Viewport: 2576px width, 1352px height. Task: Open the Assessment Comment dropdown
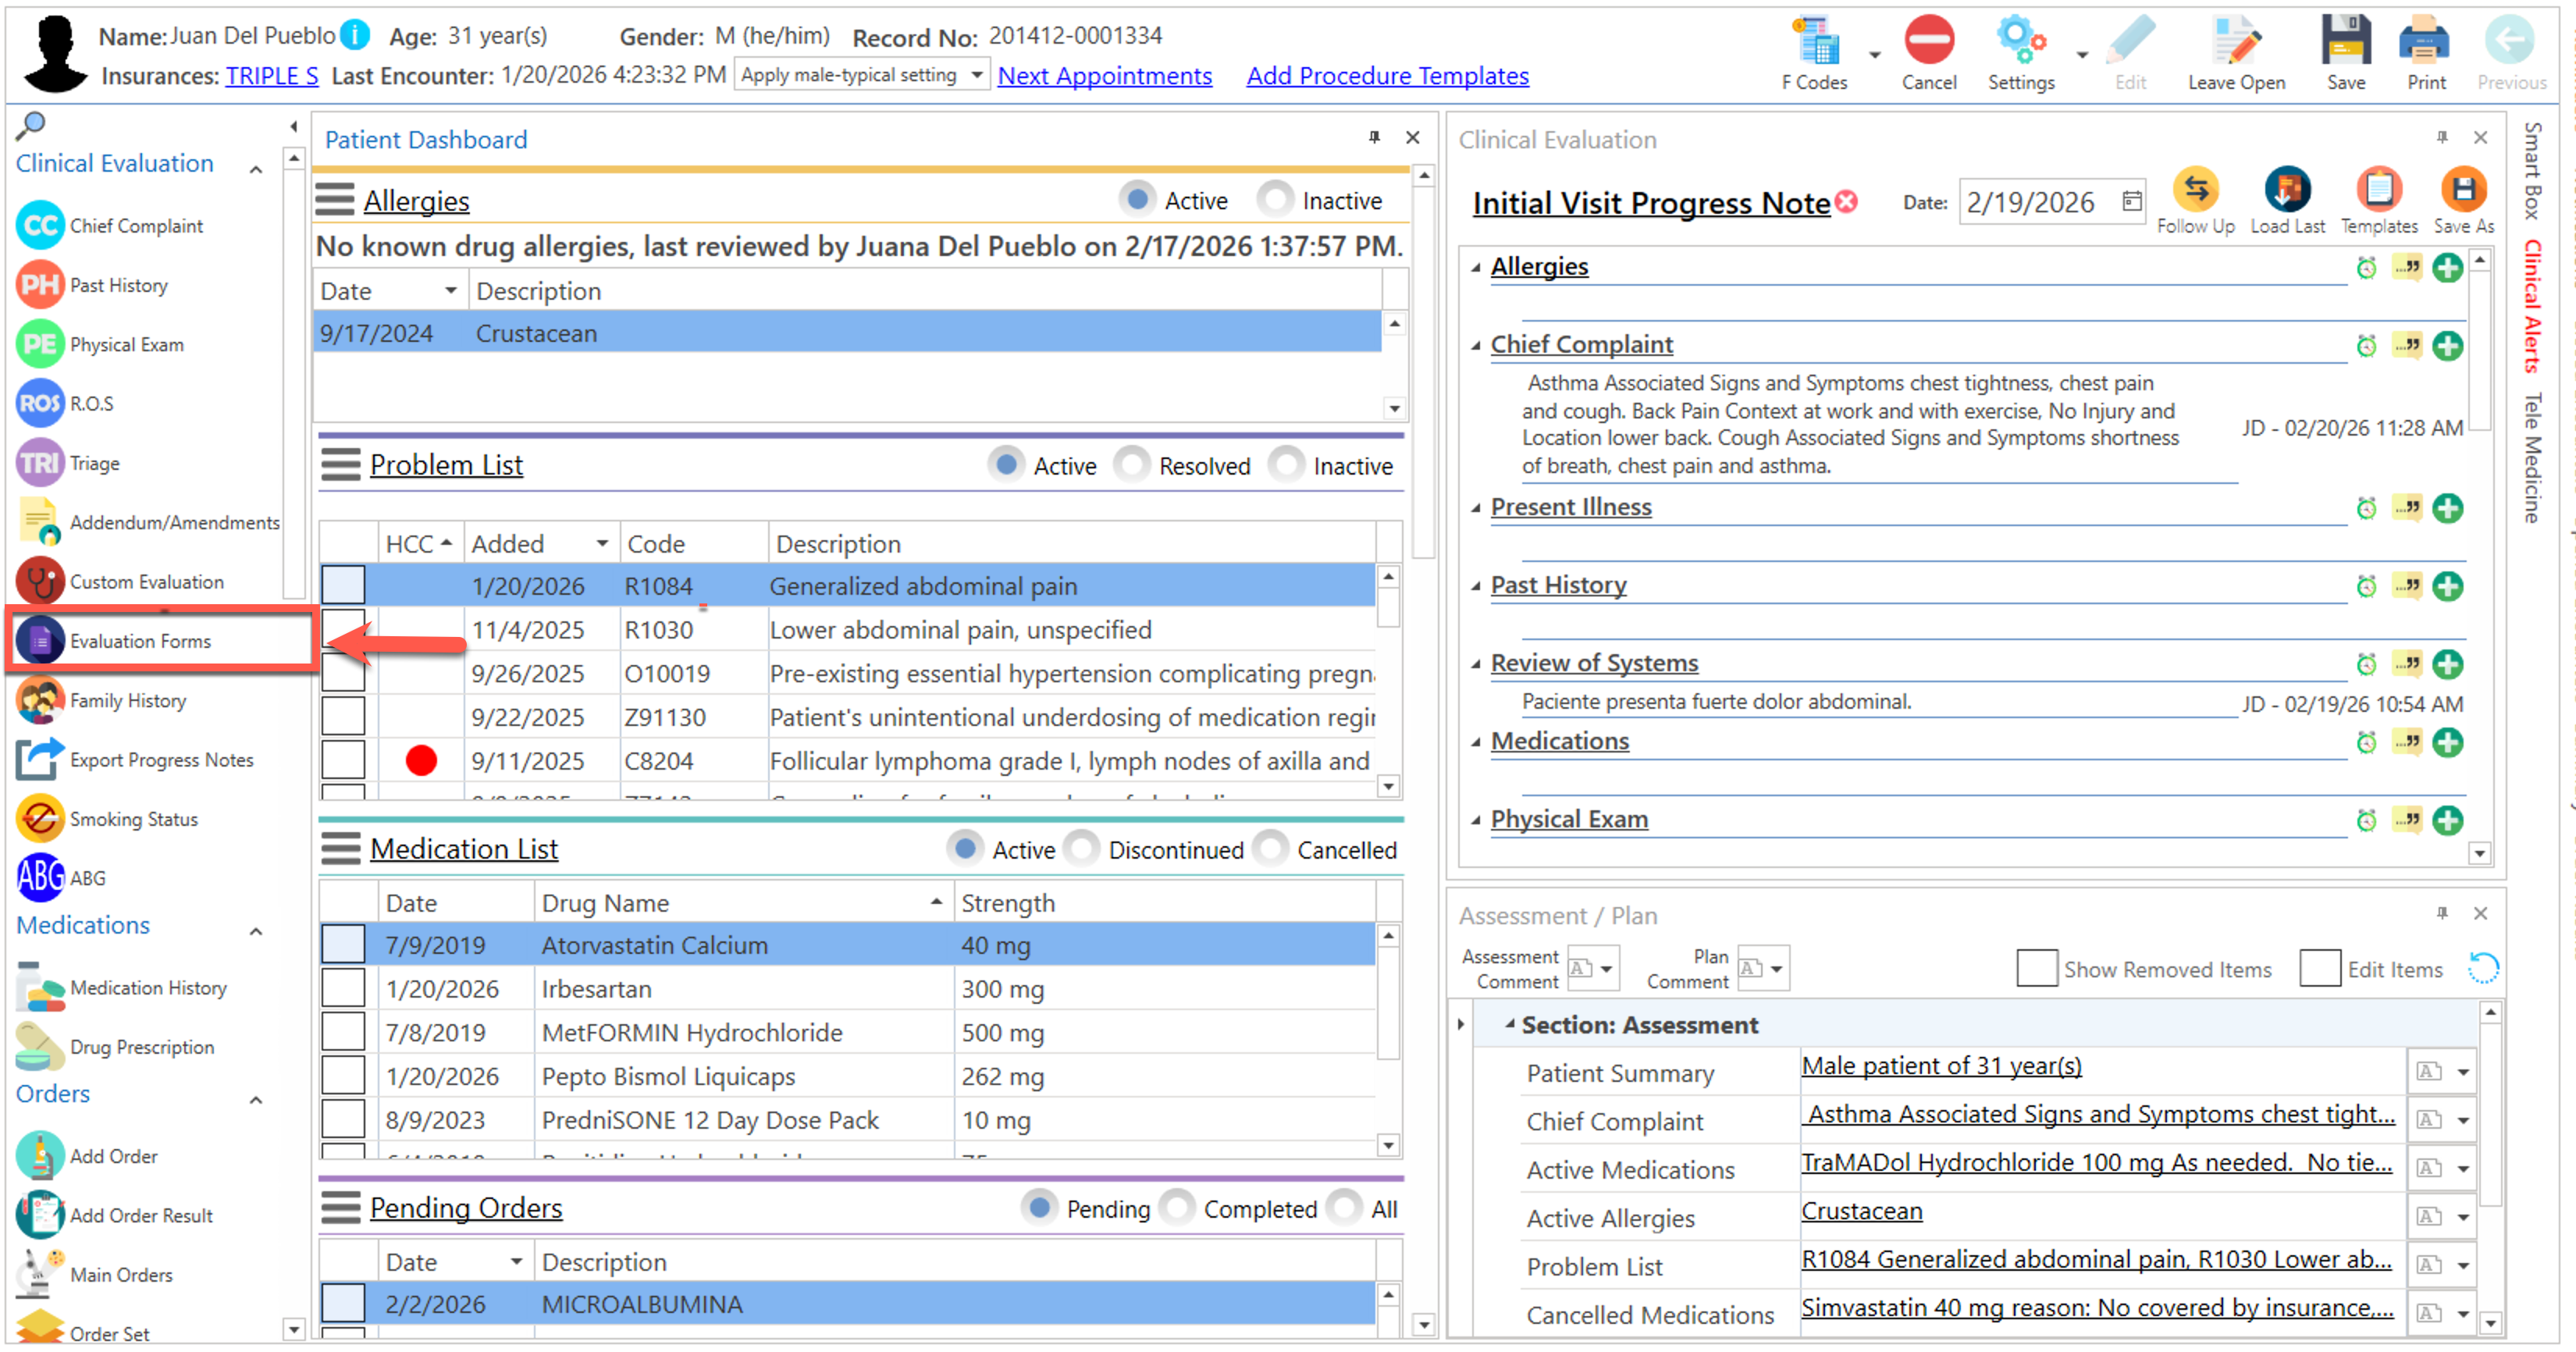click(1606, 969)
